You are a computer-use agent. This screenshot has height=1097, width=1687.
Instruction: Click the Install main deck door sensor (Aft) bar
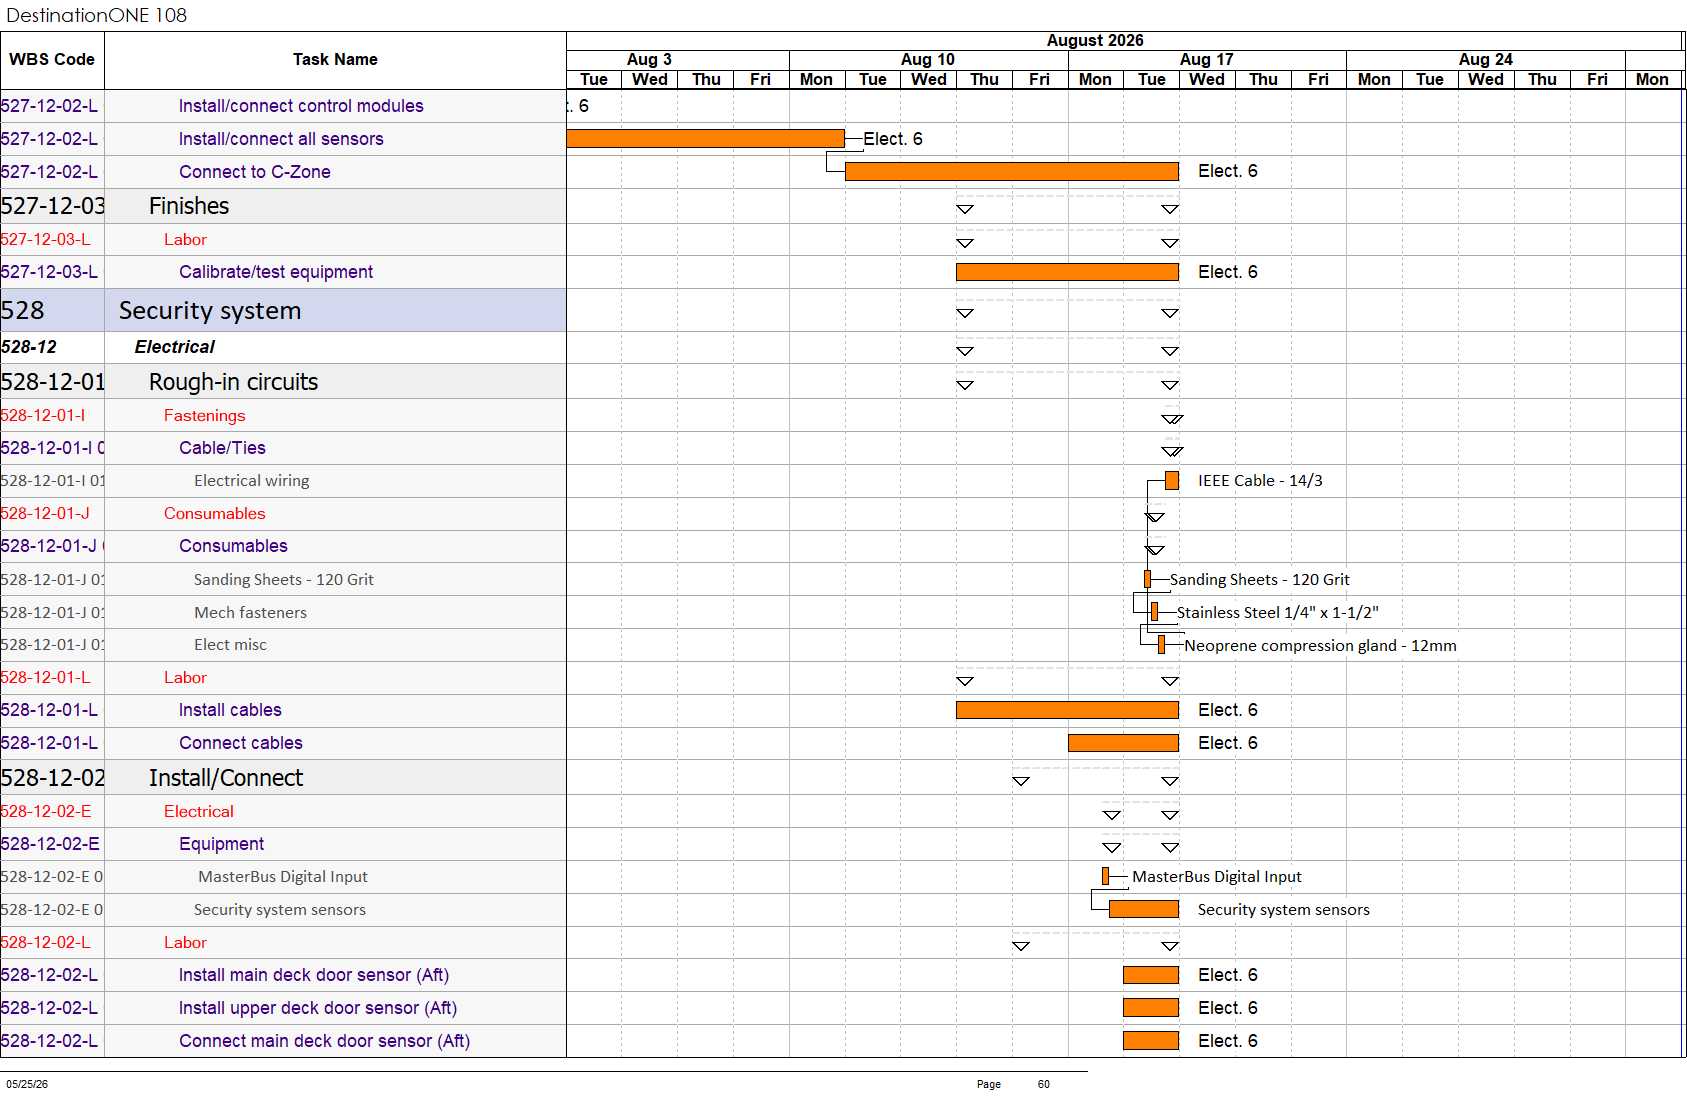1150,975
